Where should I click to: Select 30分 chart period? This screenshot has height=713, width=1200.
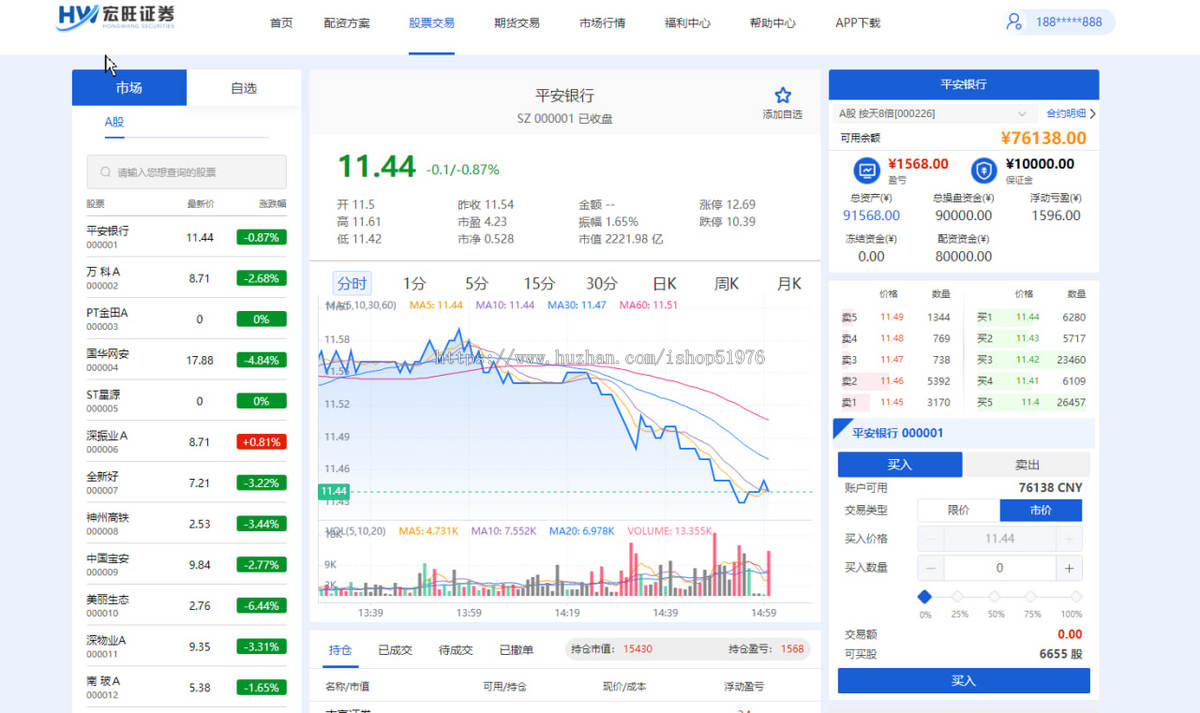601,283
